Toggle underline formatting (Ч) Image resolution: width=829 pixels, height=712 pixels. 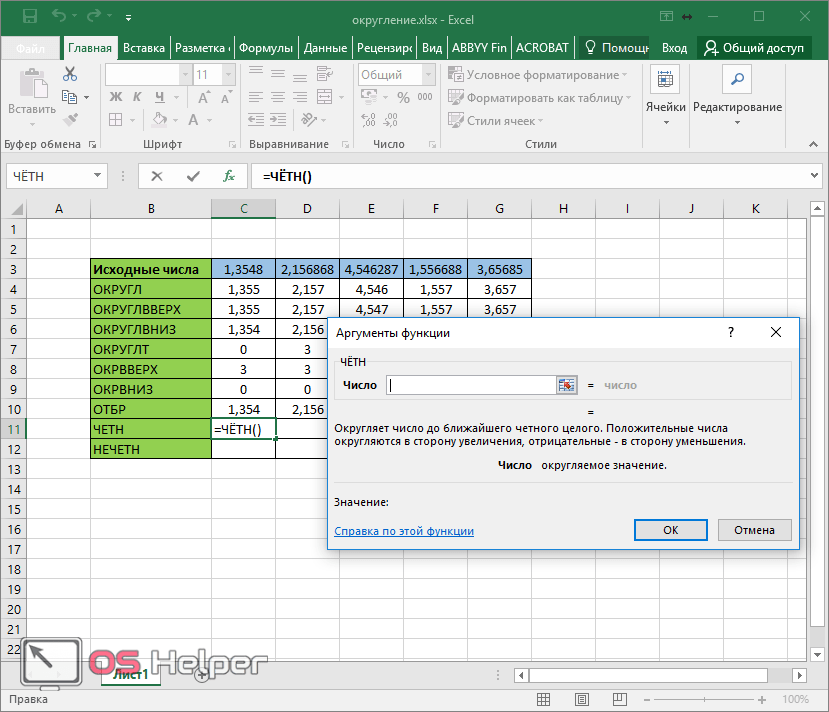coord(160,97)
